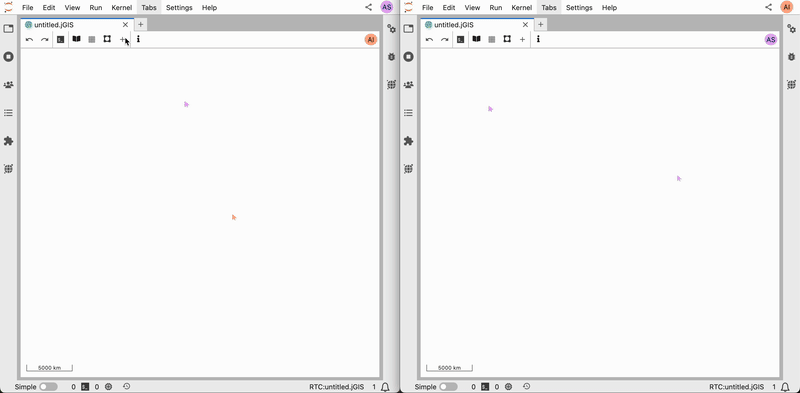Open File menu in right window
The image size is (800, 393).
[x=428, y=8]
